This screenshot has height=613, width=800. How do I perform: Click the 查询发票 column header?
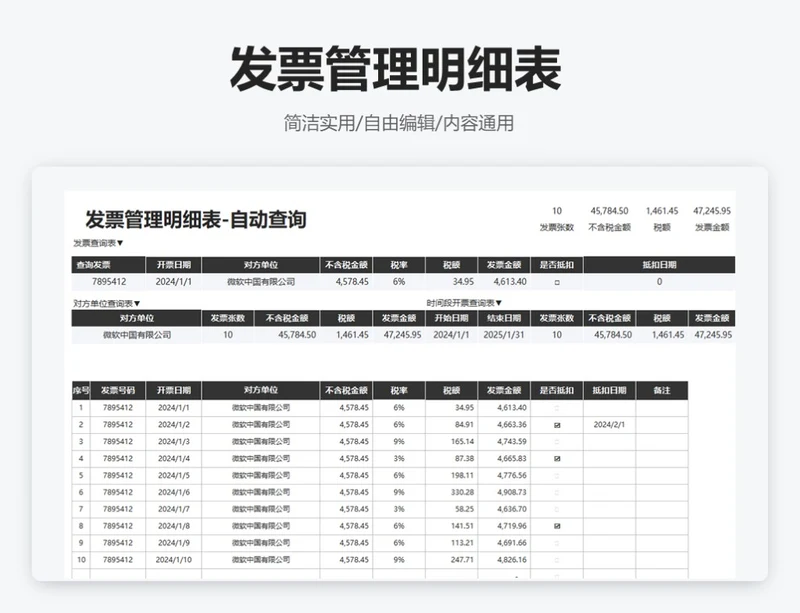[x=109, y=265]
